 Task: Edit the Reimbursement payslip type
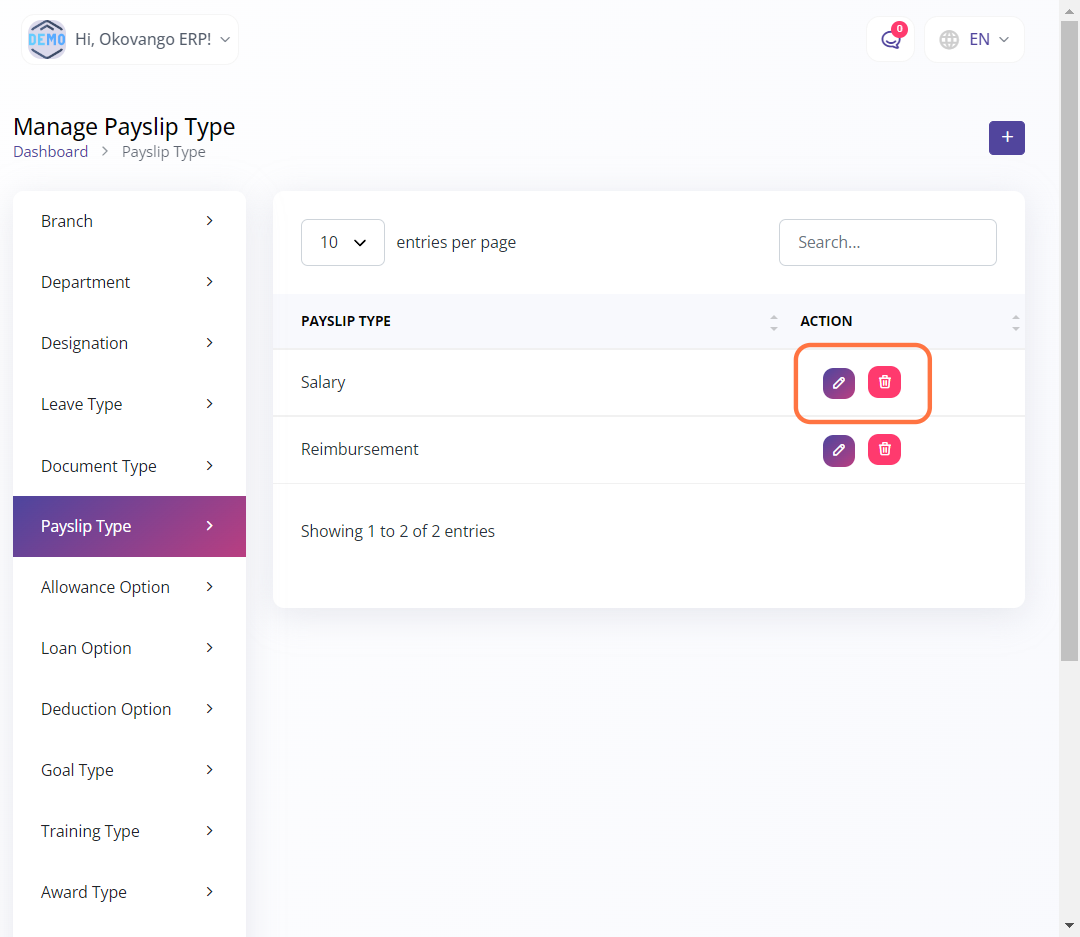click(839, 450)
